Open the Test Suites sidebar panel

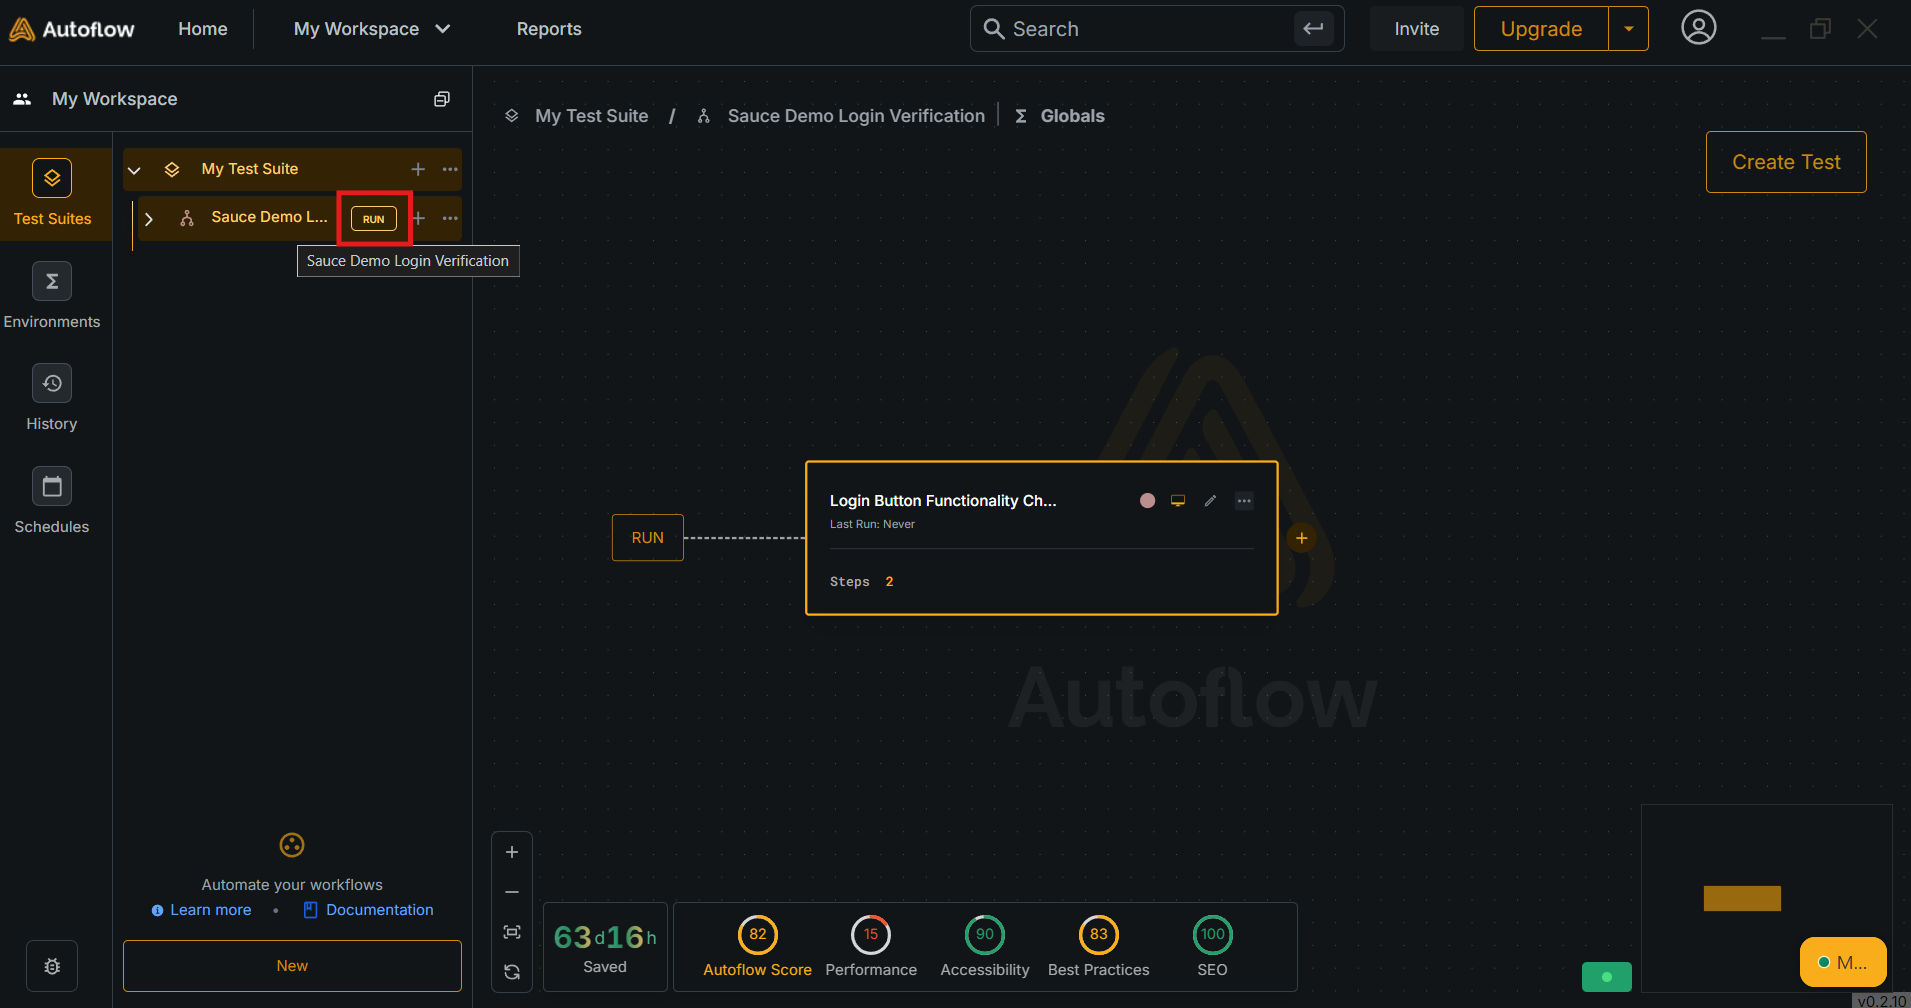pos(52,193)
